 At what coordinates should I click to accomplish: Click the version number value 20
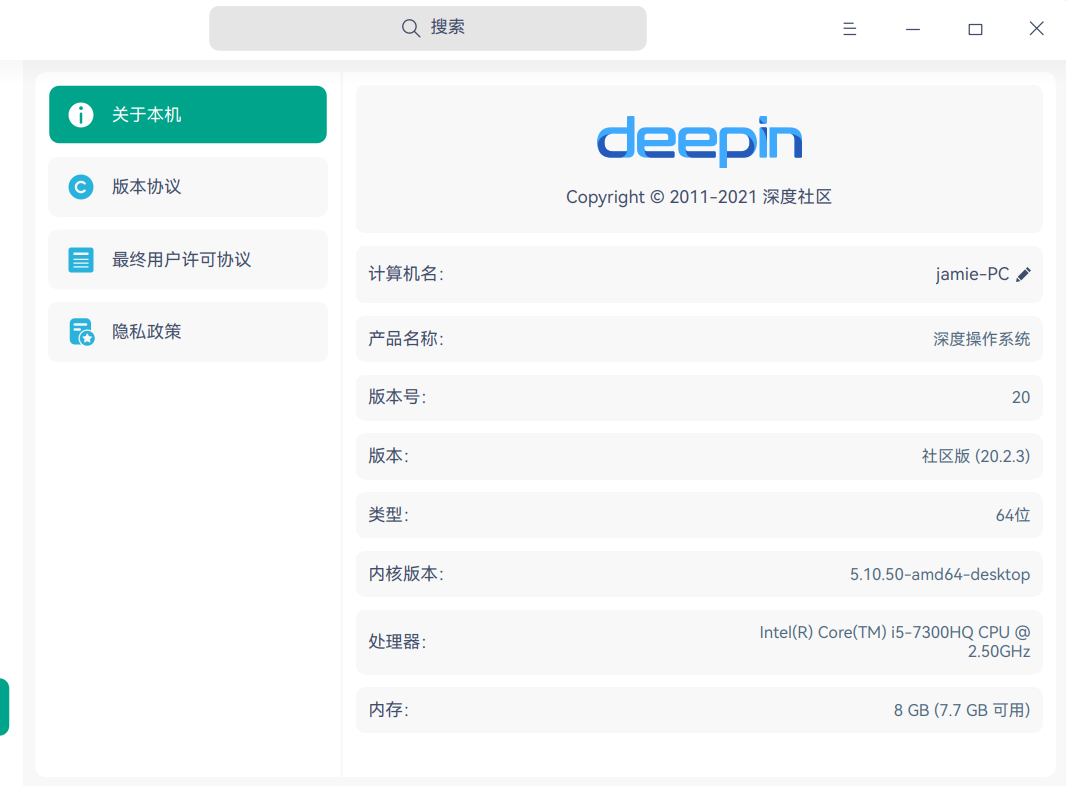pyautogui.click(x=1020, y=398)
